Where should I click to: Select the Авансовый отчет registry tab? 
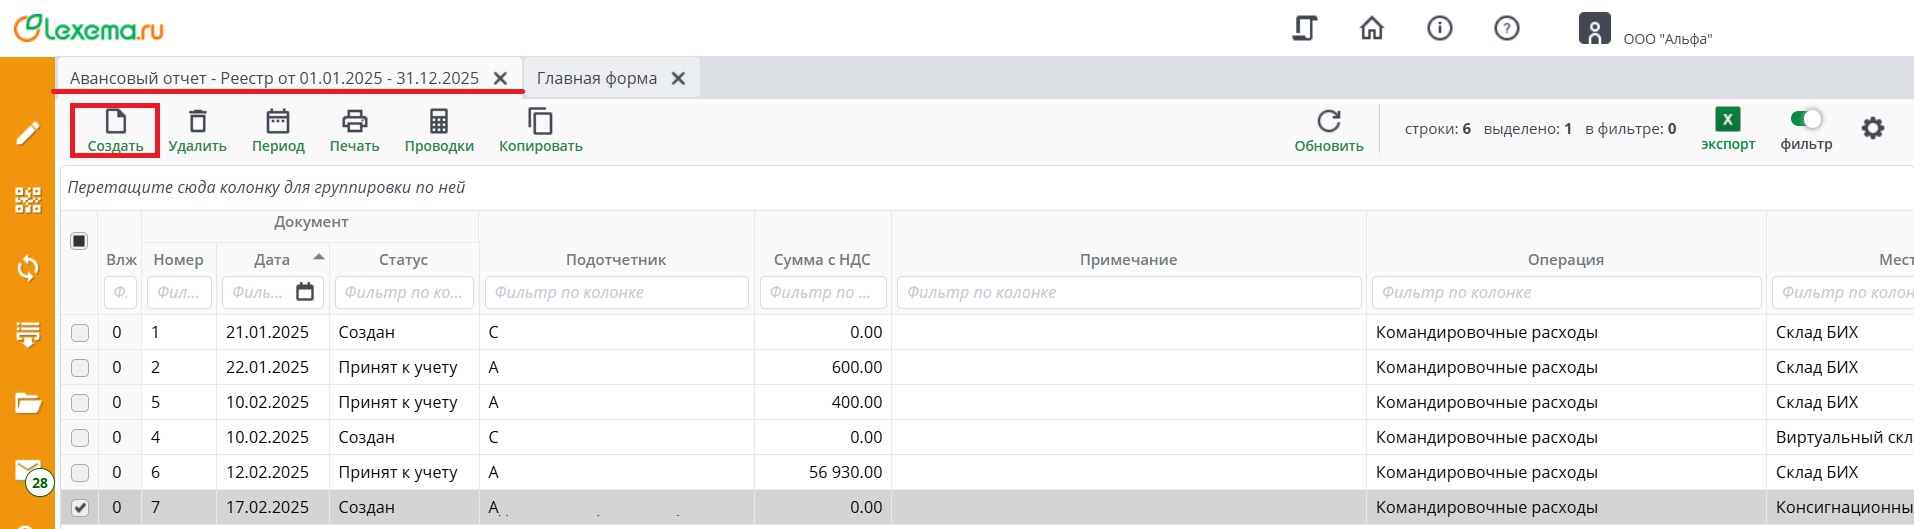[x=274, y=78]
